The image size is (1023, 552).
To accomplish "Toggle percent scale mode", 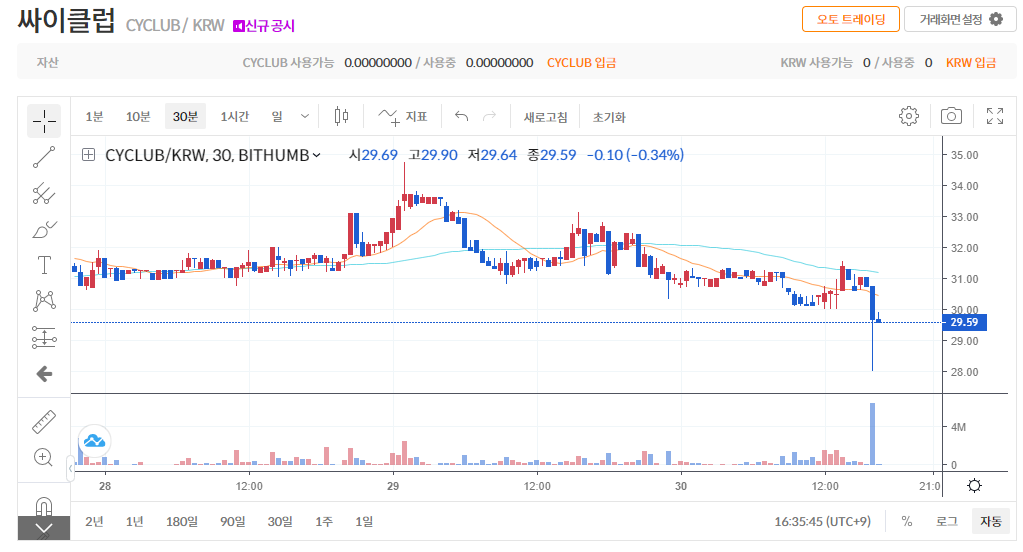I will (x=906, y=521).
